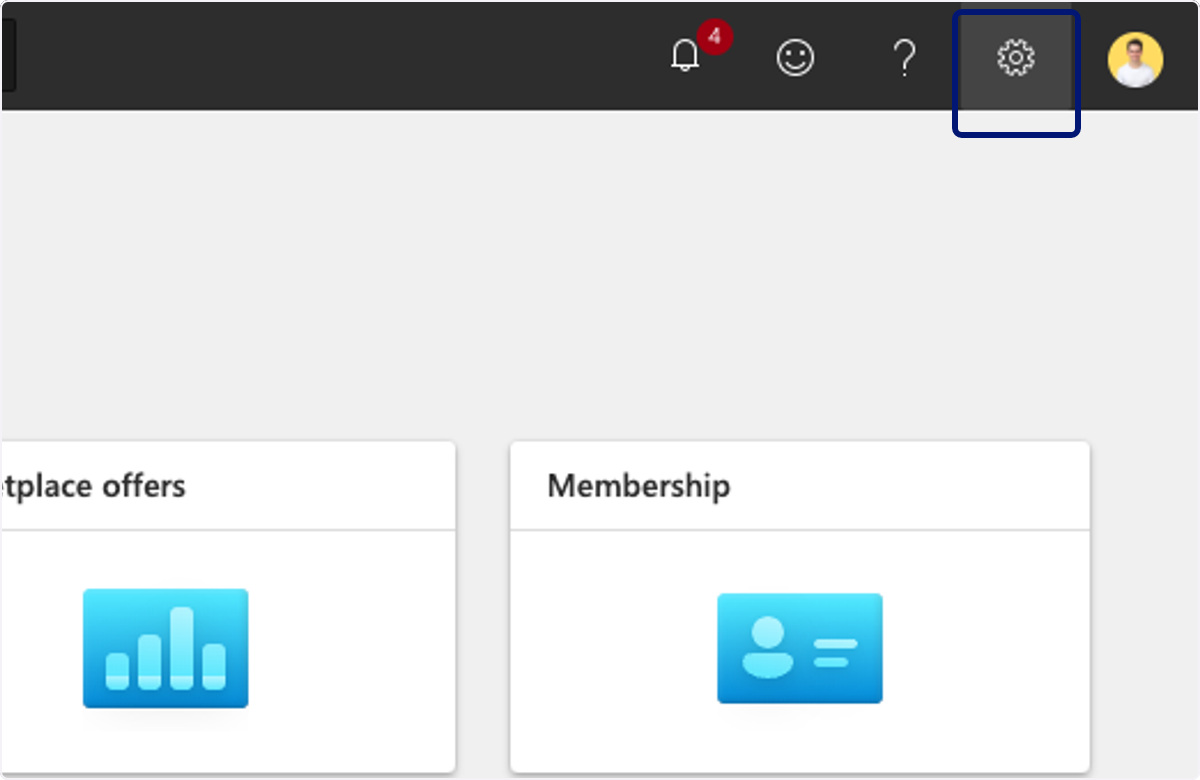
Task: Click the person silhouette in Membership icon
Action: click(768, 647)
